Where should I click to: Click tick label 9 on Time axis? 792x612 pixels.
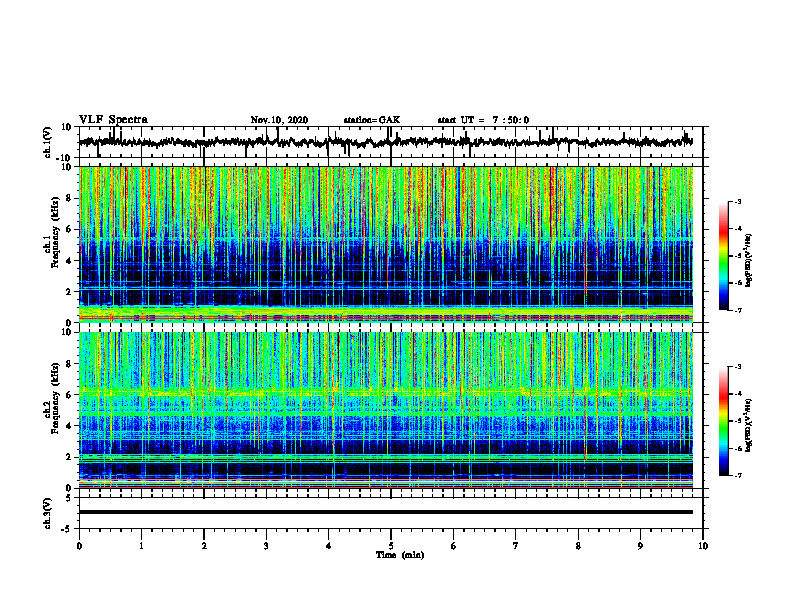click(640, 546)
